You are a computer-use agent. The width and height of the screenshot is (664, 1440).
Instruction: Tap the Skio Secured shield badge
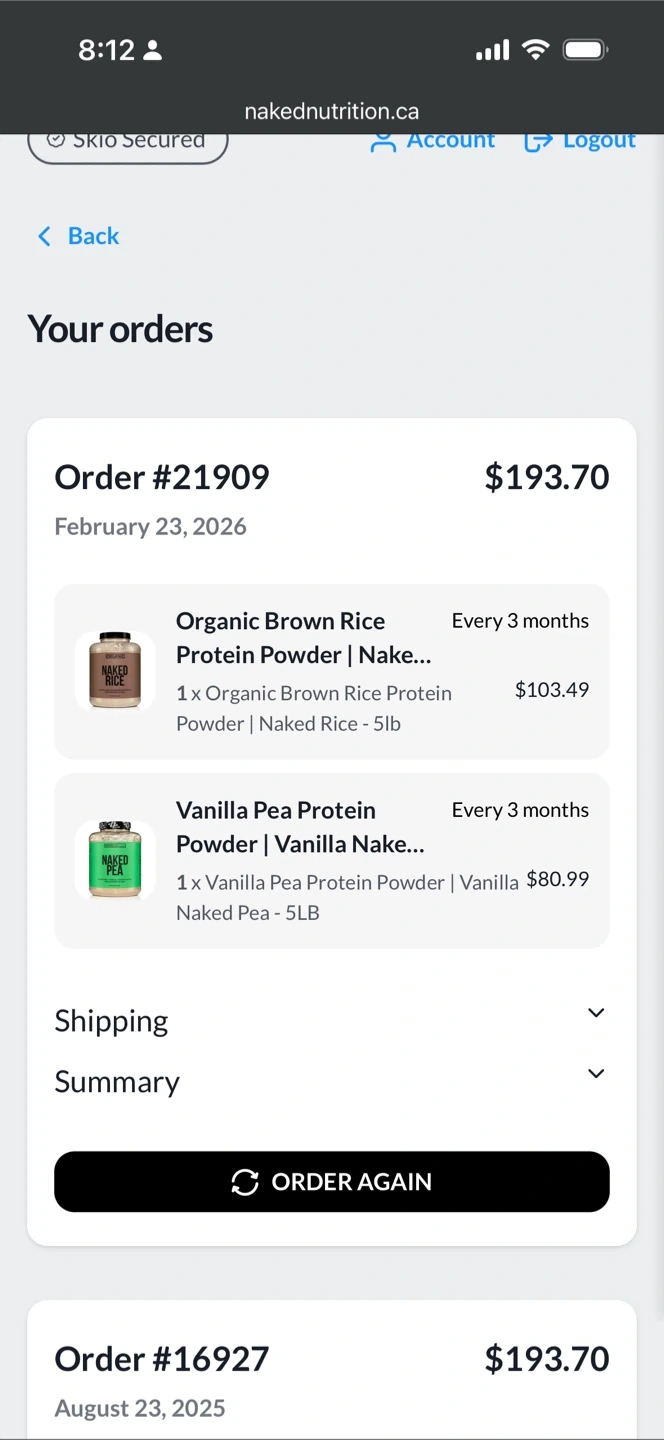tap(128, 143)
